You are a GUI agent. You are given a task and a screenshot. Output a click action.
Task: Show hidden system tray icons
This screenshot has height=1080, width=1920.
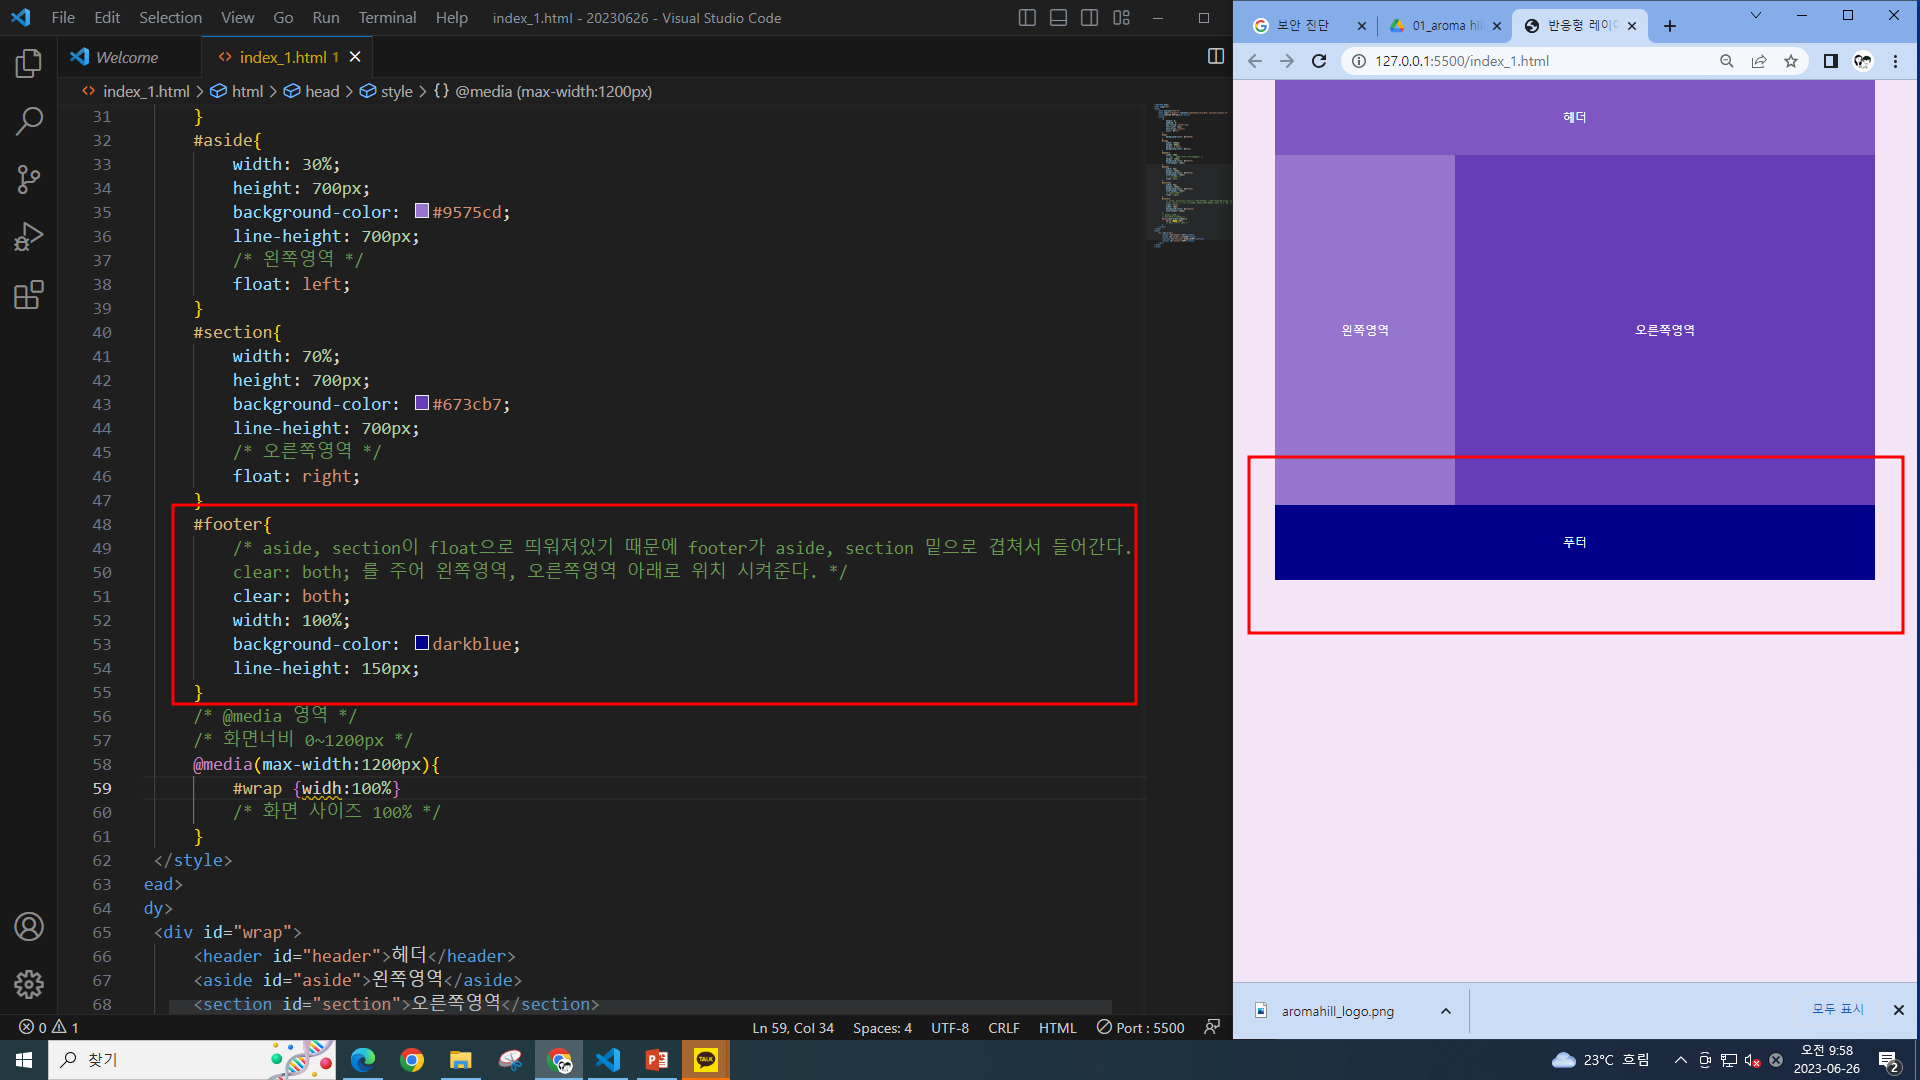click(x=1680, y=1060)
